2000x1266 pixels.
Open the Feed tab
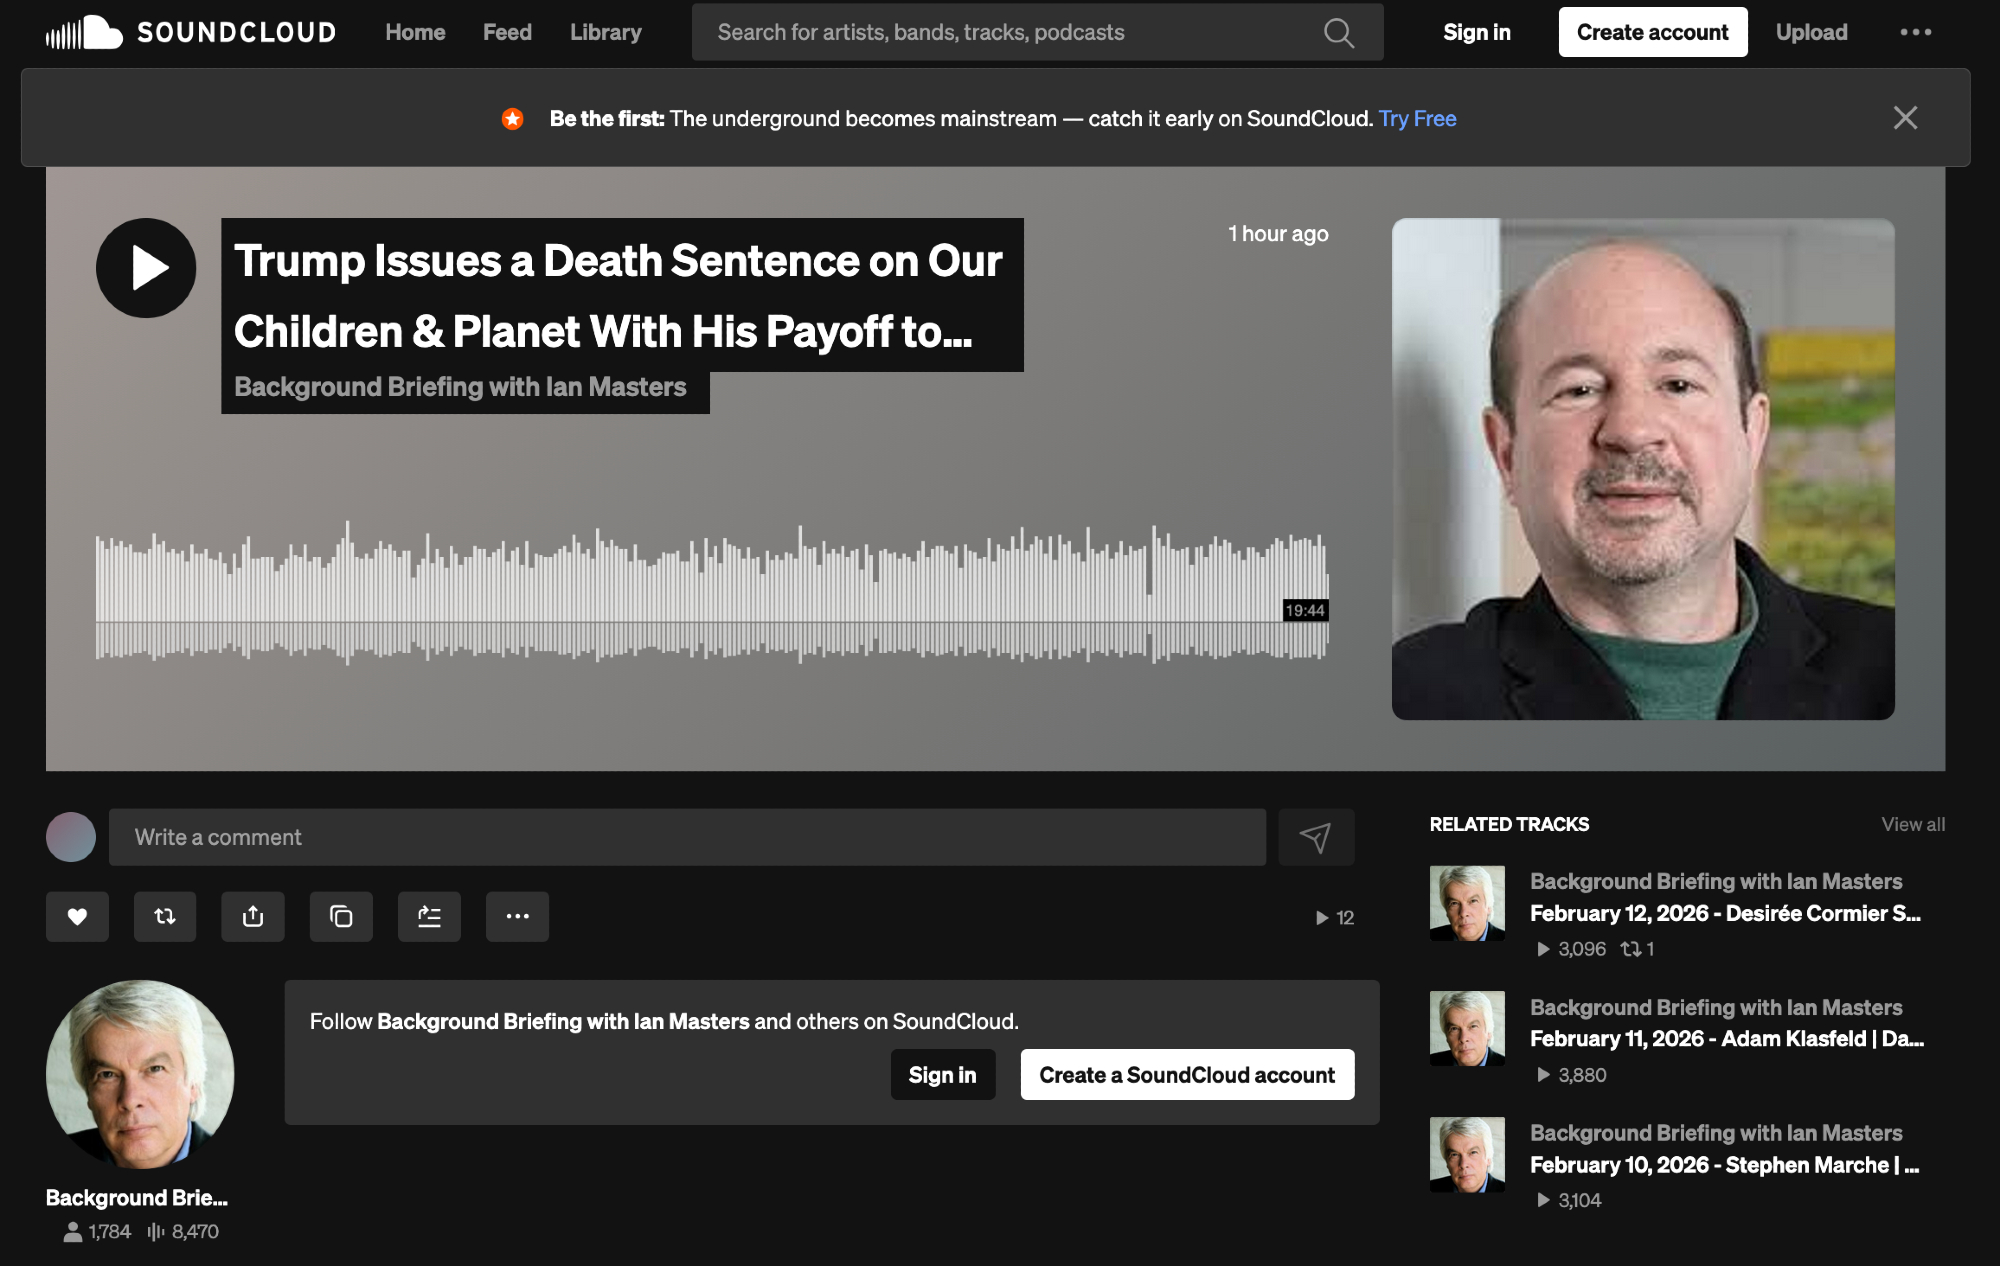507,32
